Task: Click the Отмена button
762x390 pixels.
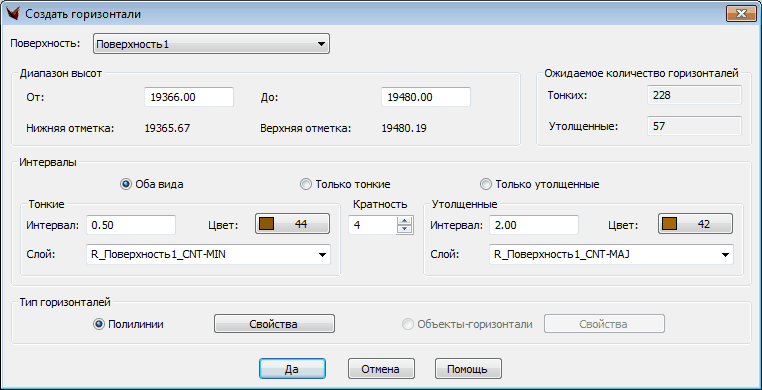Action: [381, 369]
